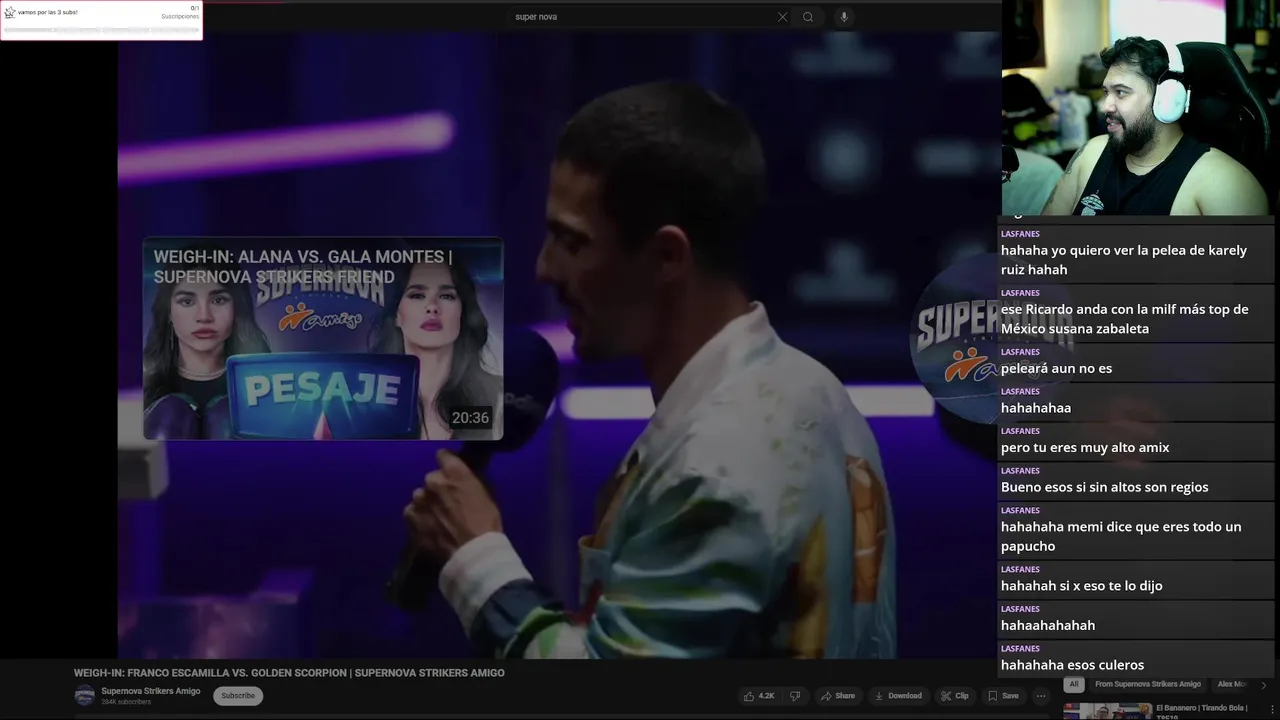Click chat message 'Bueno esos si sin altos son regios'
The image size is (1280, 720).
click(x=1136, y=481)
